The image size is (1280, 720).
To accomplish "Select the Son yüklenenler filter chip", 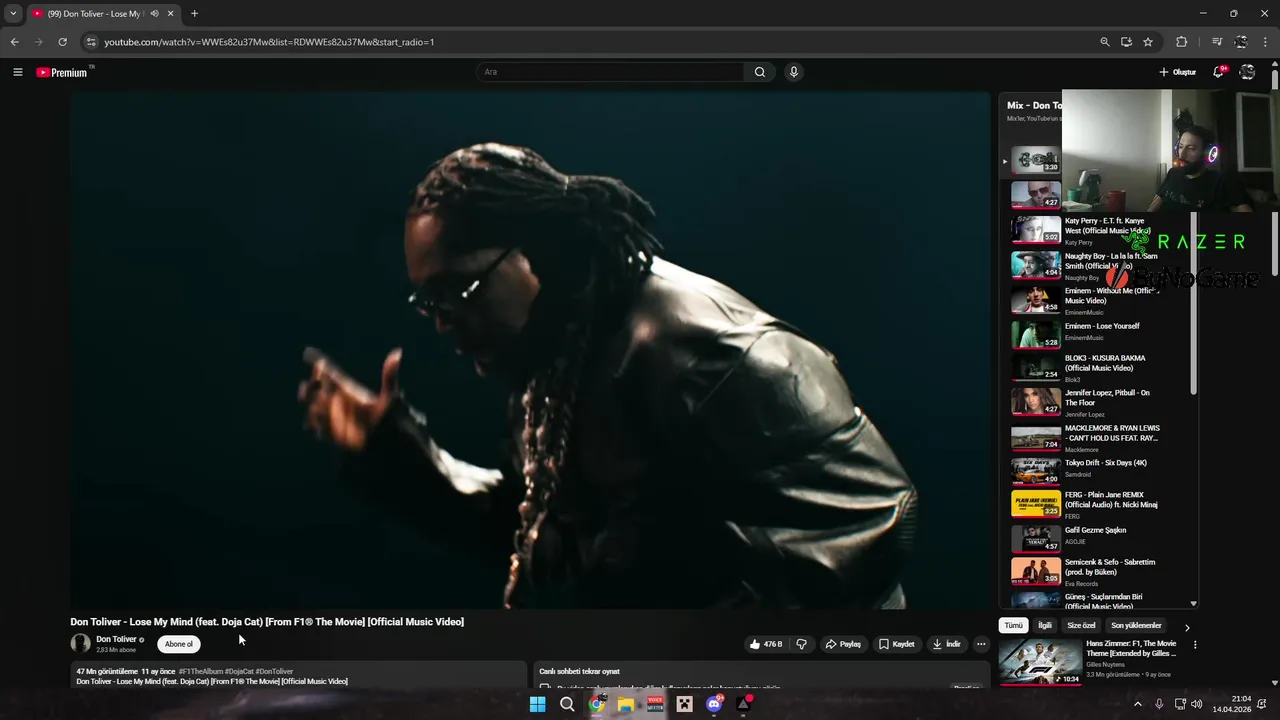I will (1136, 625).
